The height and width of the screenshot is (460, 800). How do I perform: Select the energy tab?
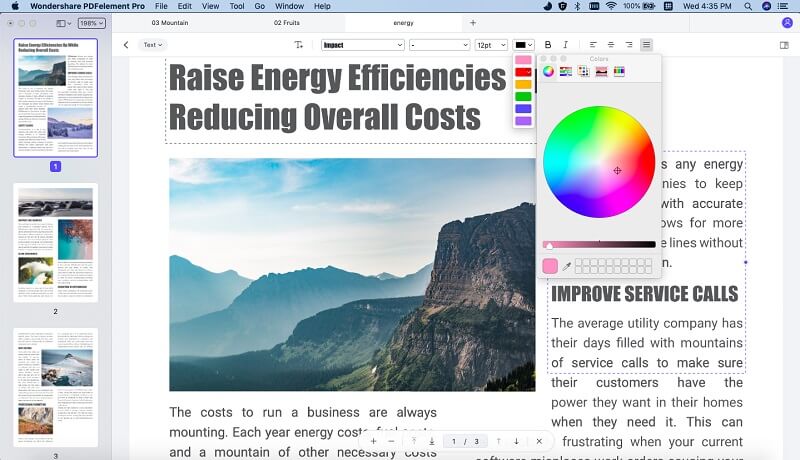click(x=403, y=23)
